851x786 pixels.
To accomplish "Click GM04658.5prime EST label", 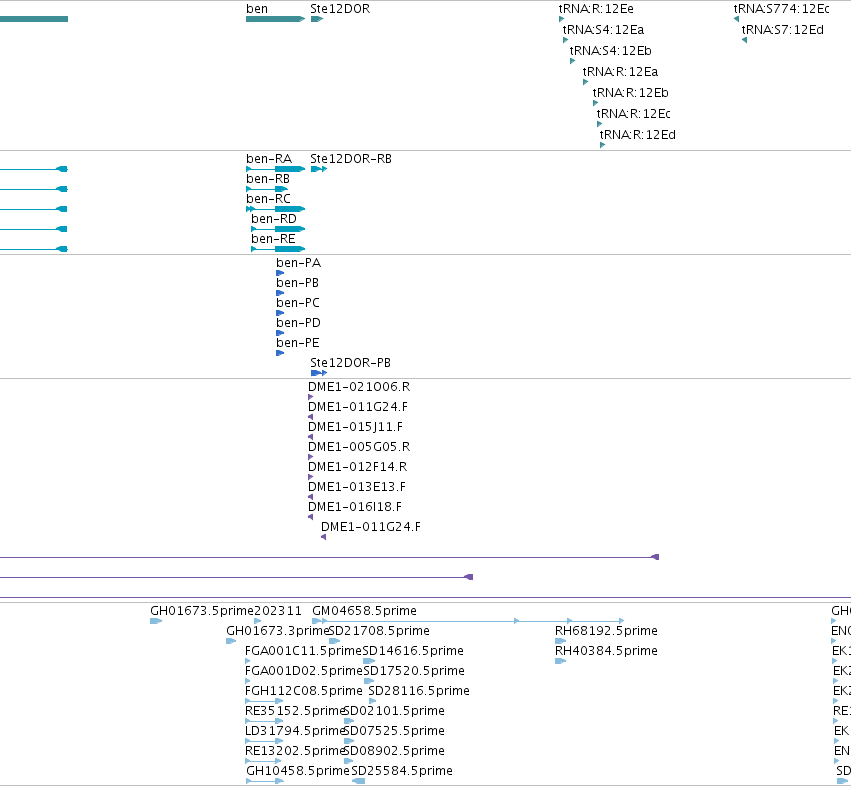I will coord(364,611).
